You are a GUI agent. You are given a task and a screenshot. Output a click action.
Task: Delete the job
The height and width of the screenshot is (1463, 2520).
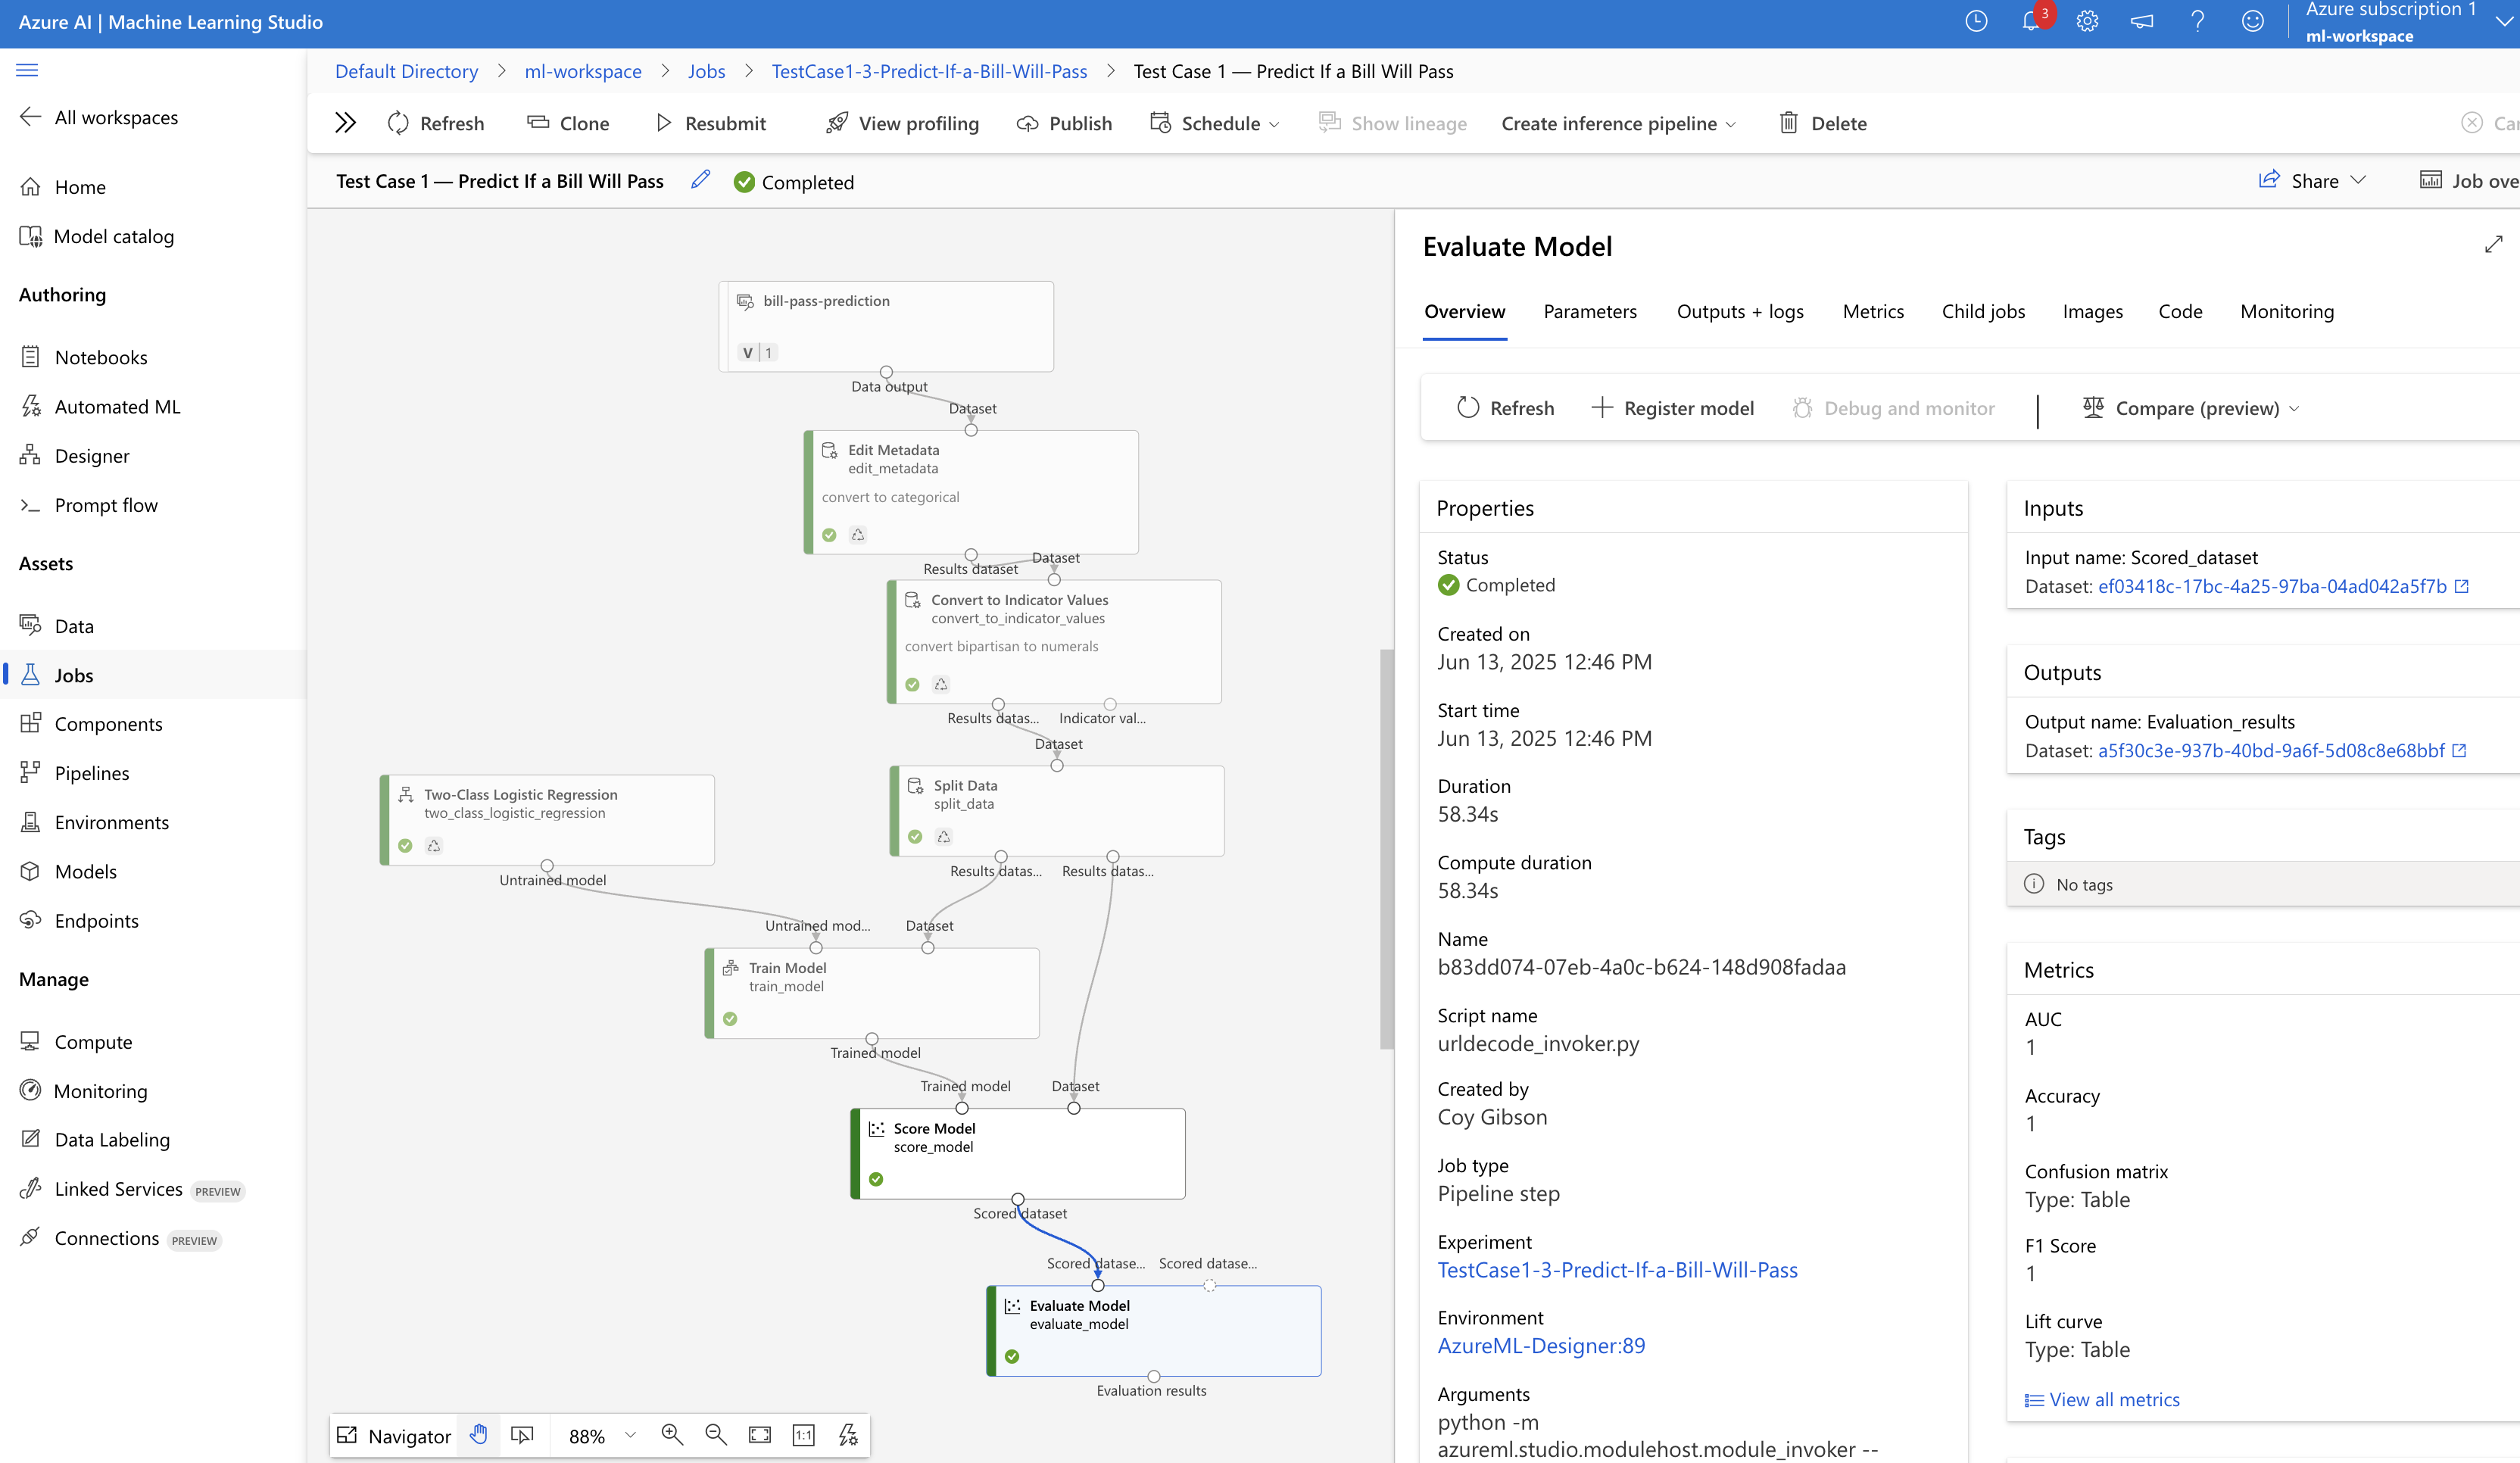1823,123
